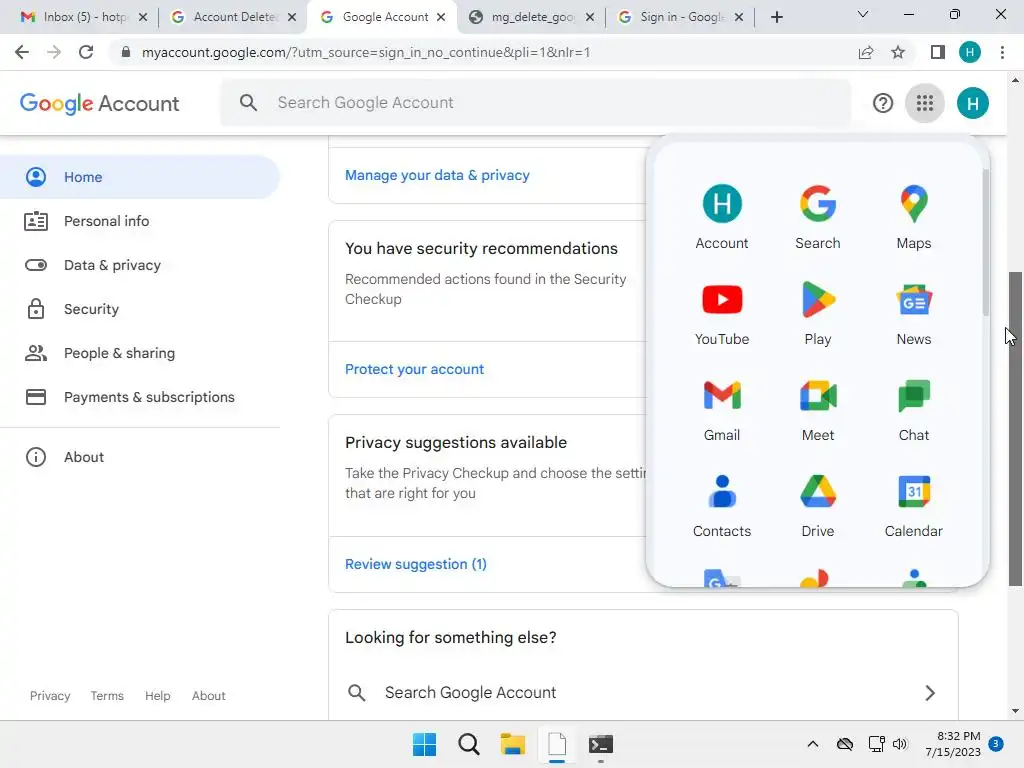Open Data & privacy section

click(x=140, y=265)
